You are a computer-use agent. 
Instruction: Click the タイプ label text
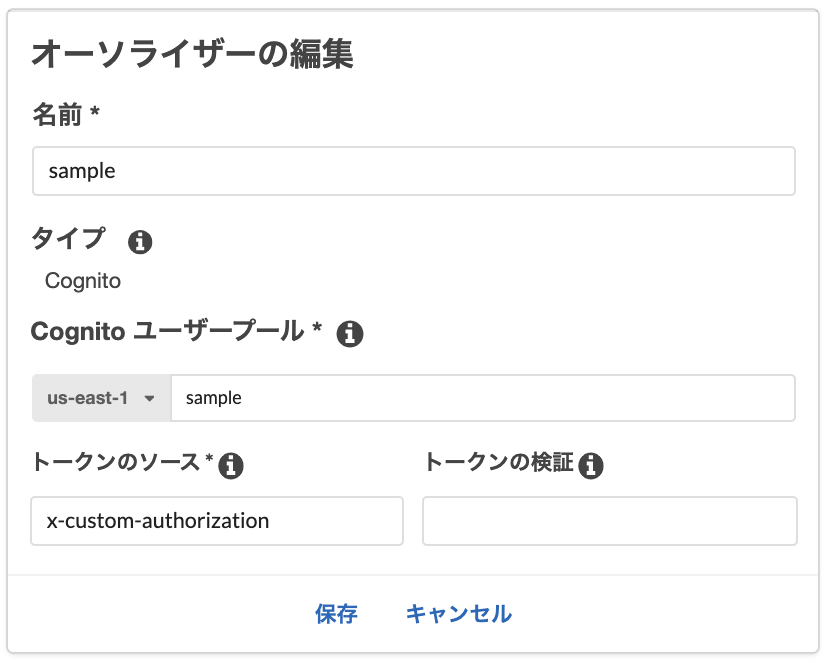click(68, 239)
